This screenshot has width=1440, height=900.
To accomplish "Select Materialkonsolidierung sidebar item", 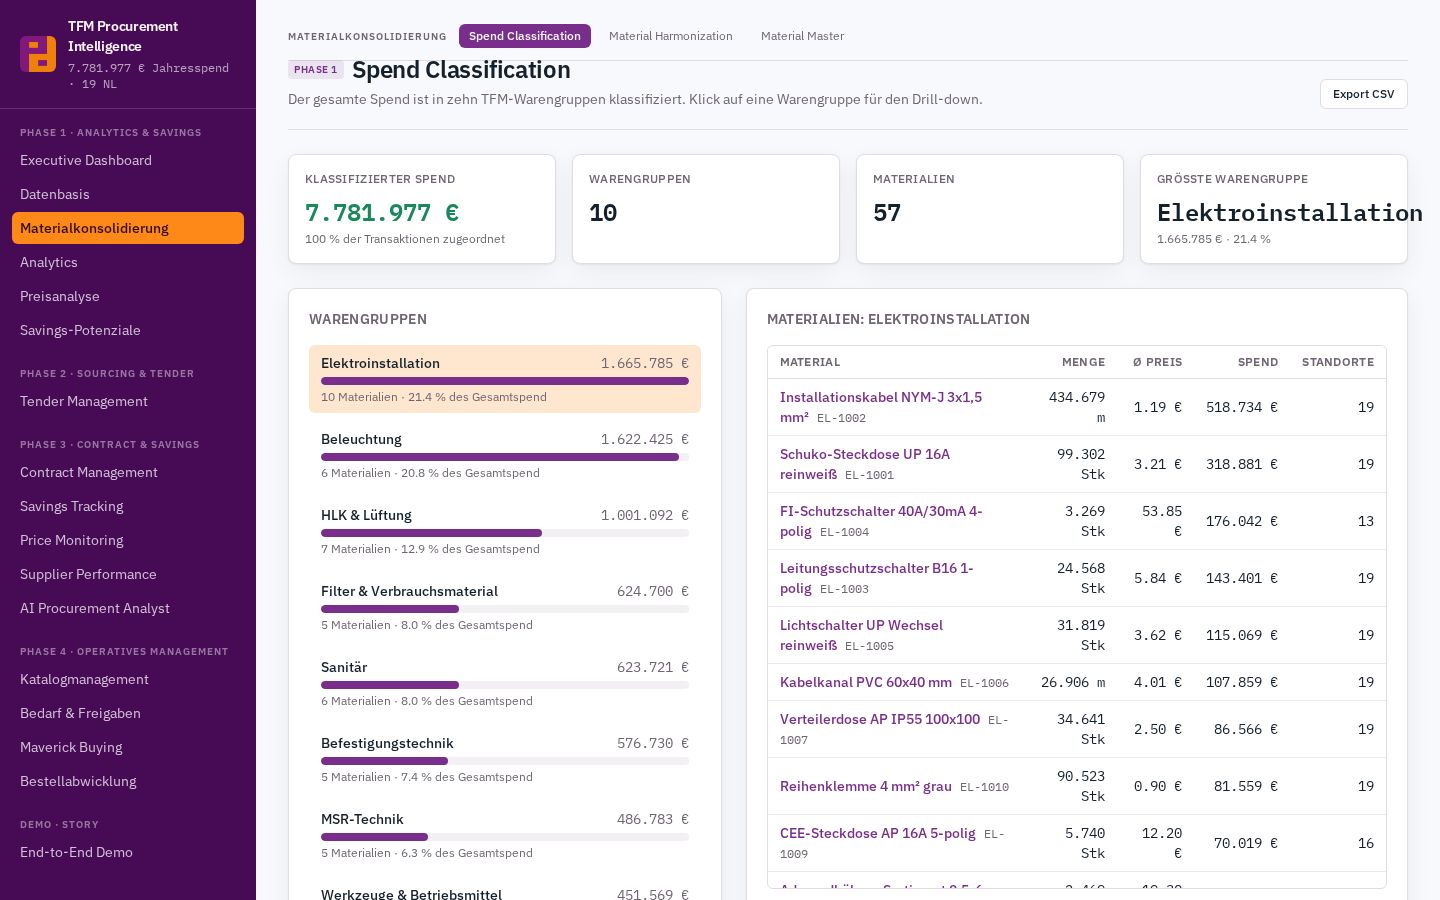I will click(128, 228).
